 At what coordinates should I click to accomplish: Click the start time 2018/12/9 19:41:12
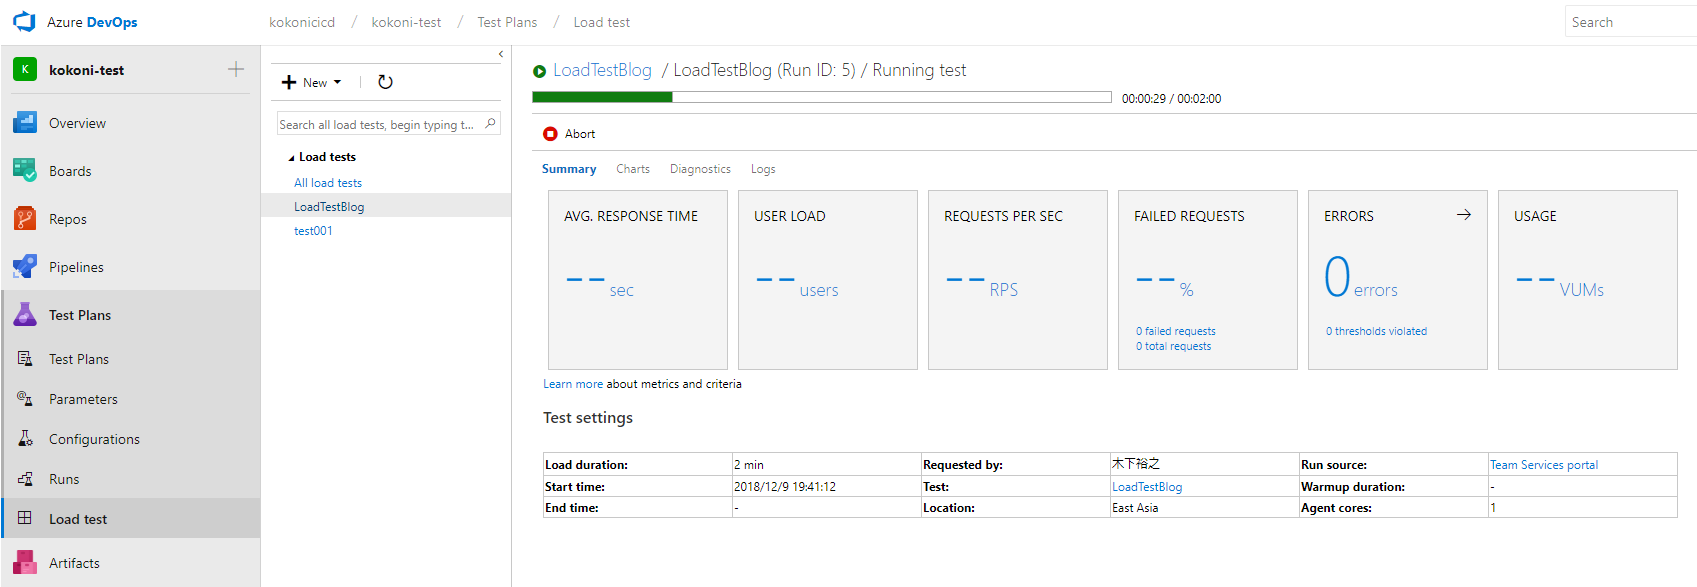(x=785, y=487)
